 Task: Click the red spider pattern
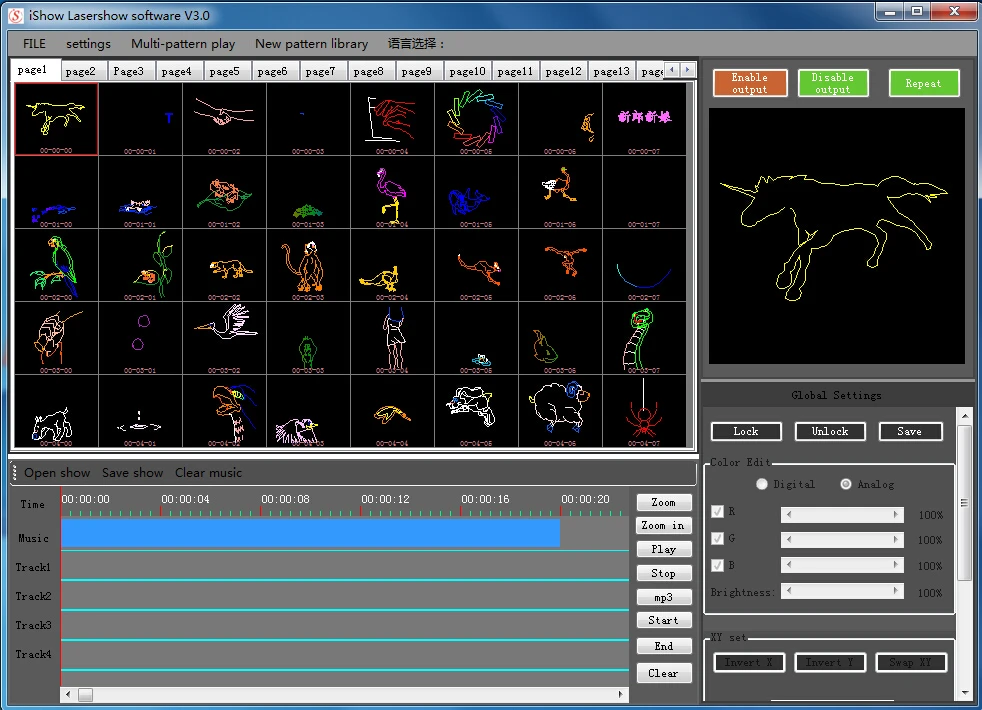click(x=644, y=412)
